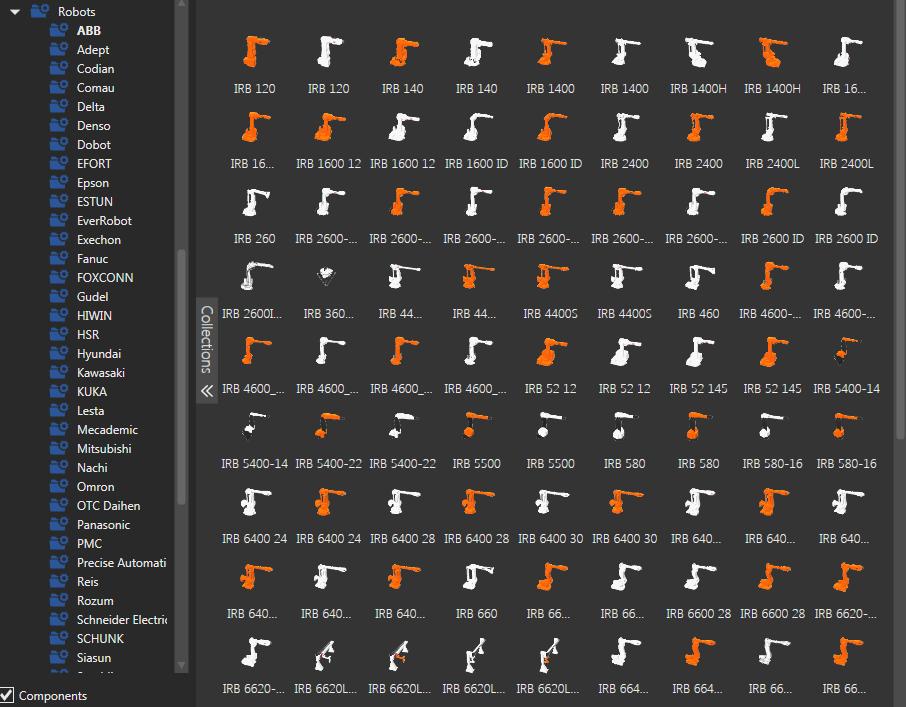Click the robot grid vertical scrollbar
The width and height of the screenshot is (906, 707).
click(x=900, y=219)
